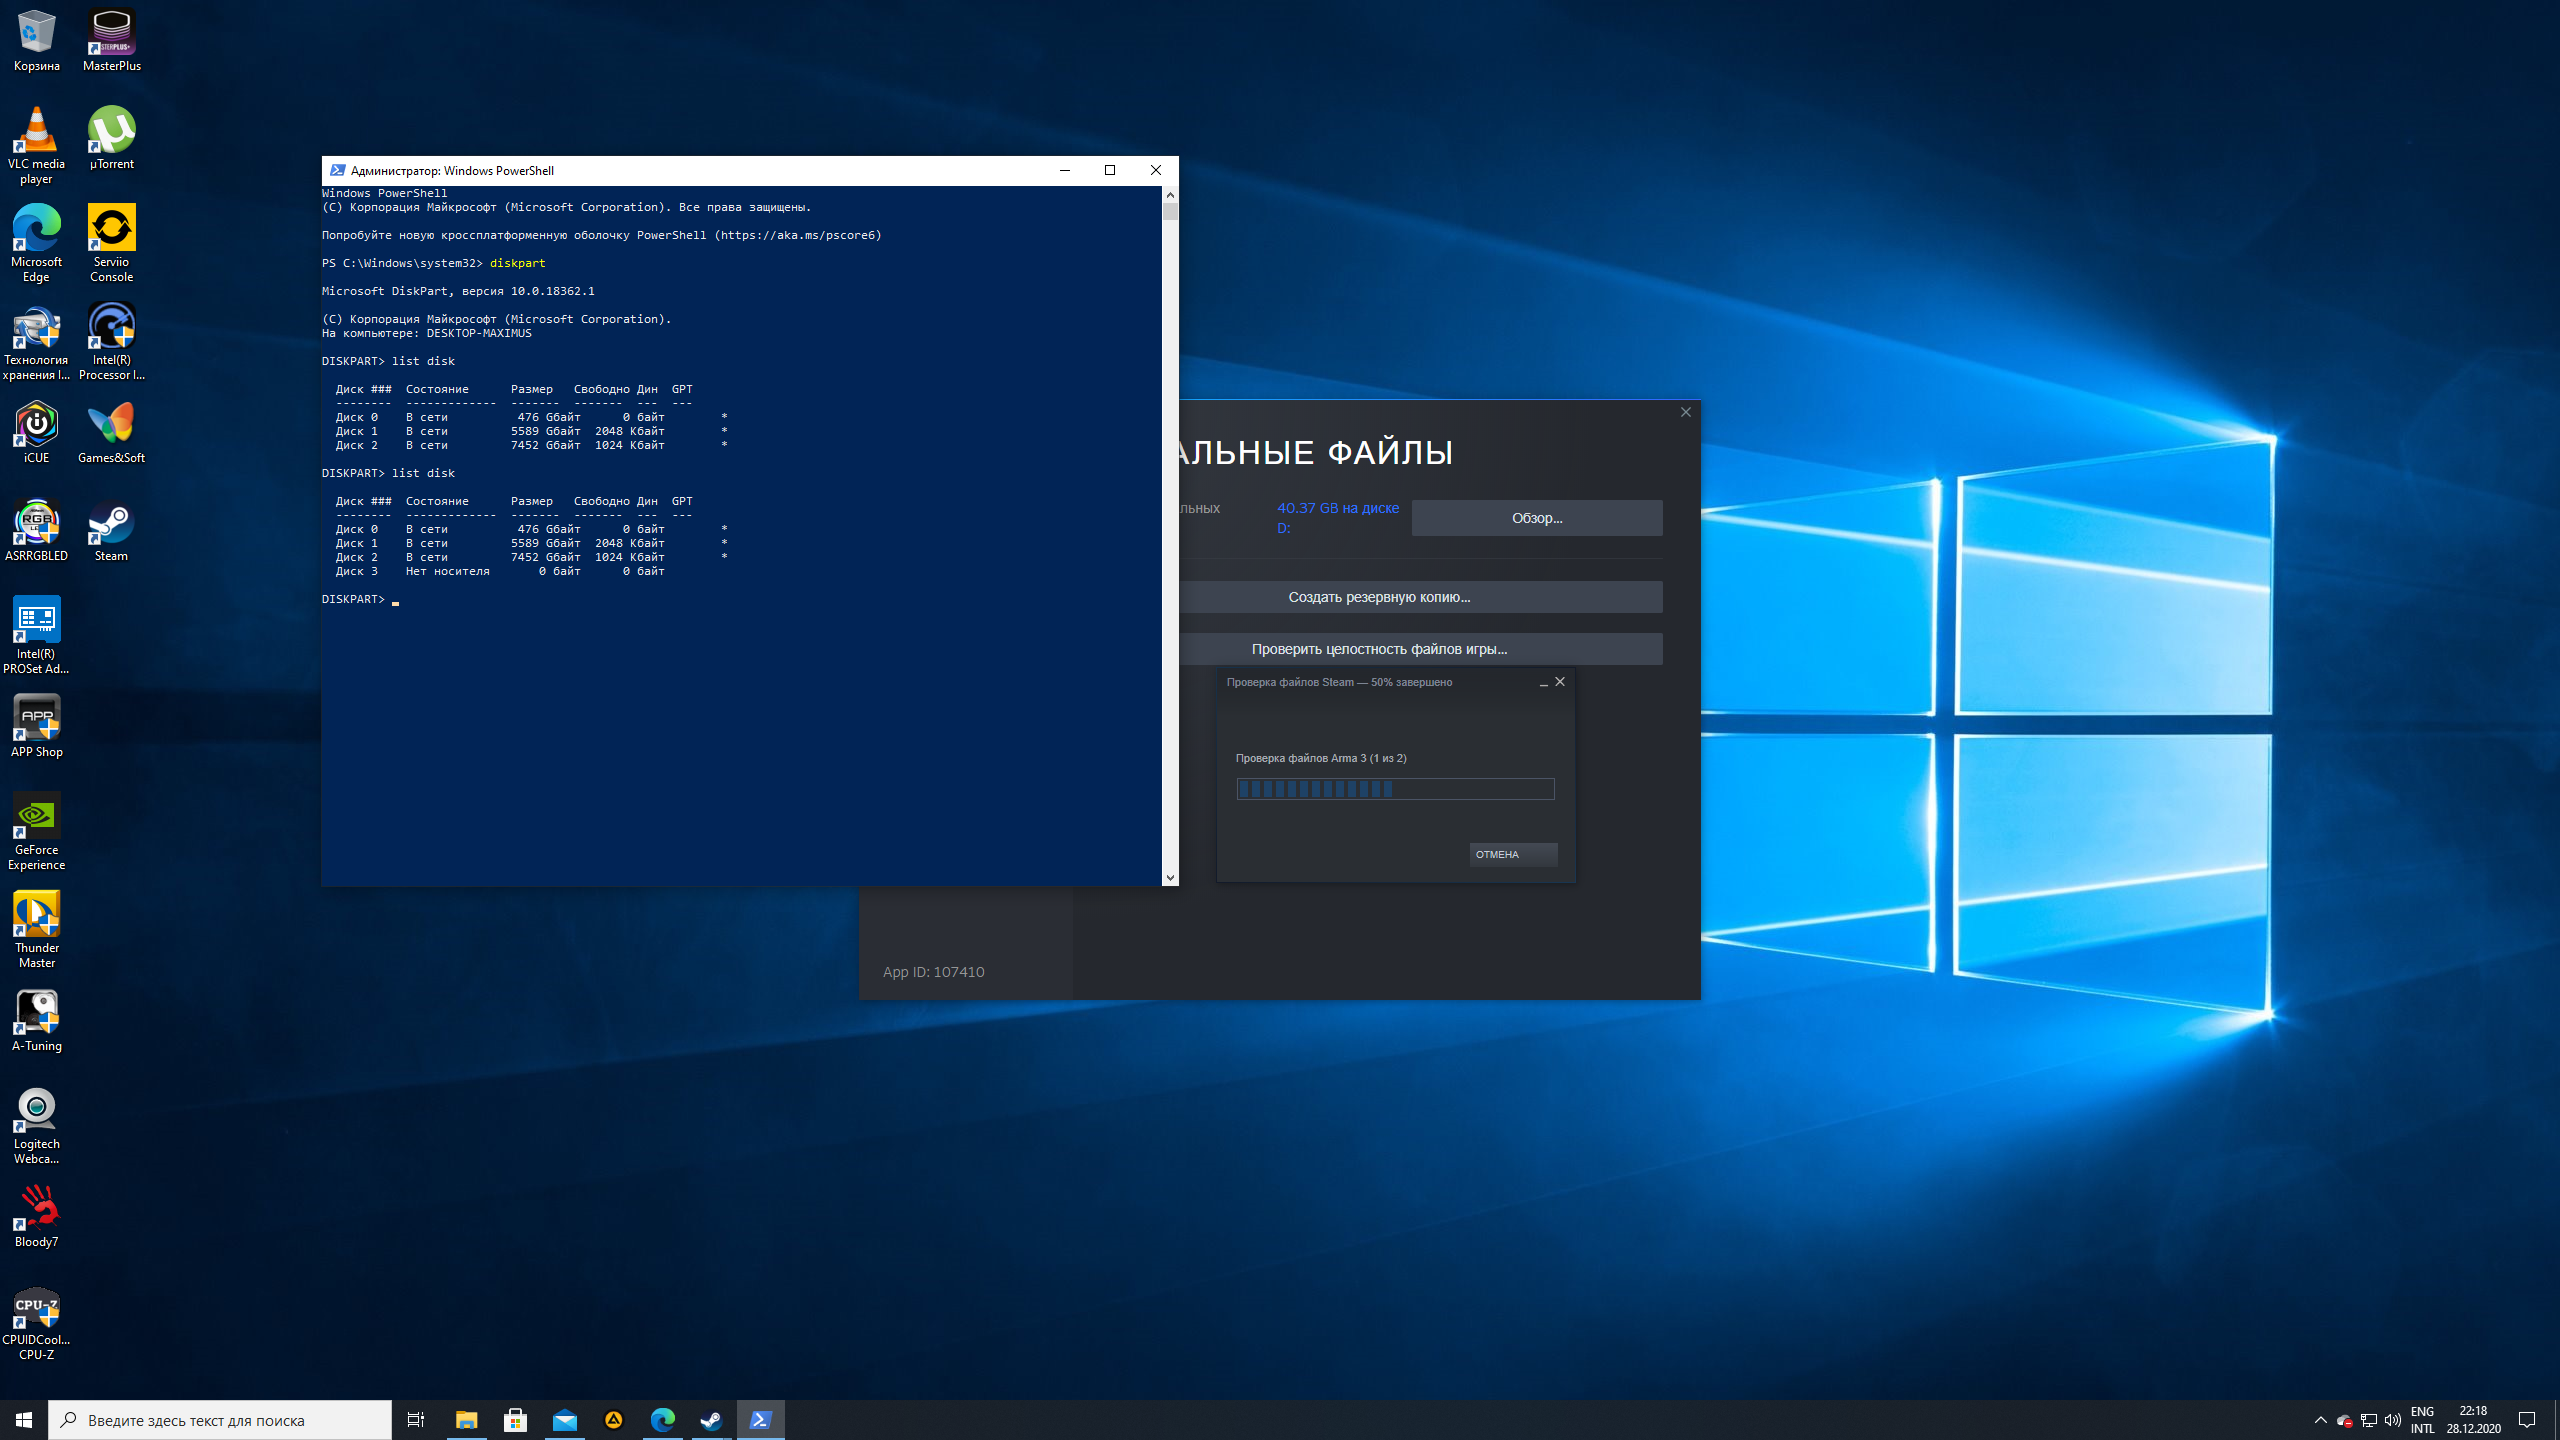Show hidden system tray icons

click(2320, 1420)
